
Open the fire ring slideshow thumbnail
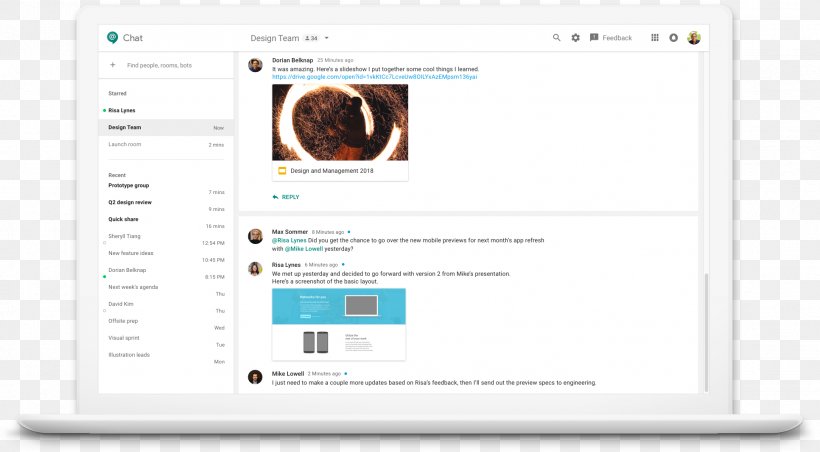tap(340, 122)
